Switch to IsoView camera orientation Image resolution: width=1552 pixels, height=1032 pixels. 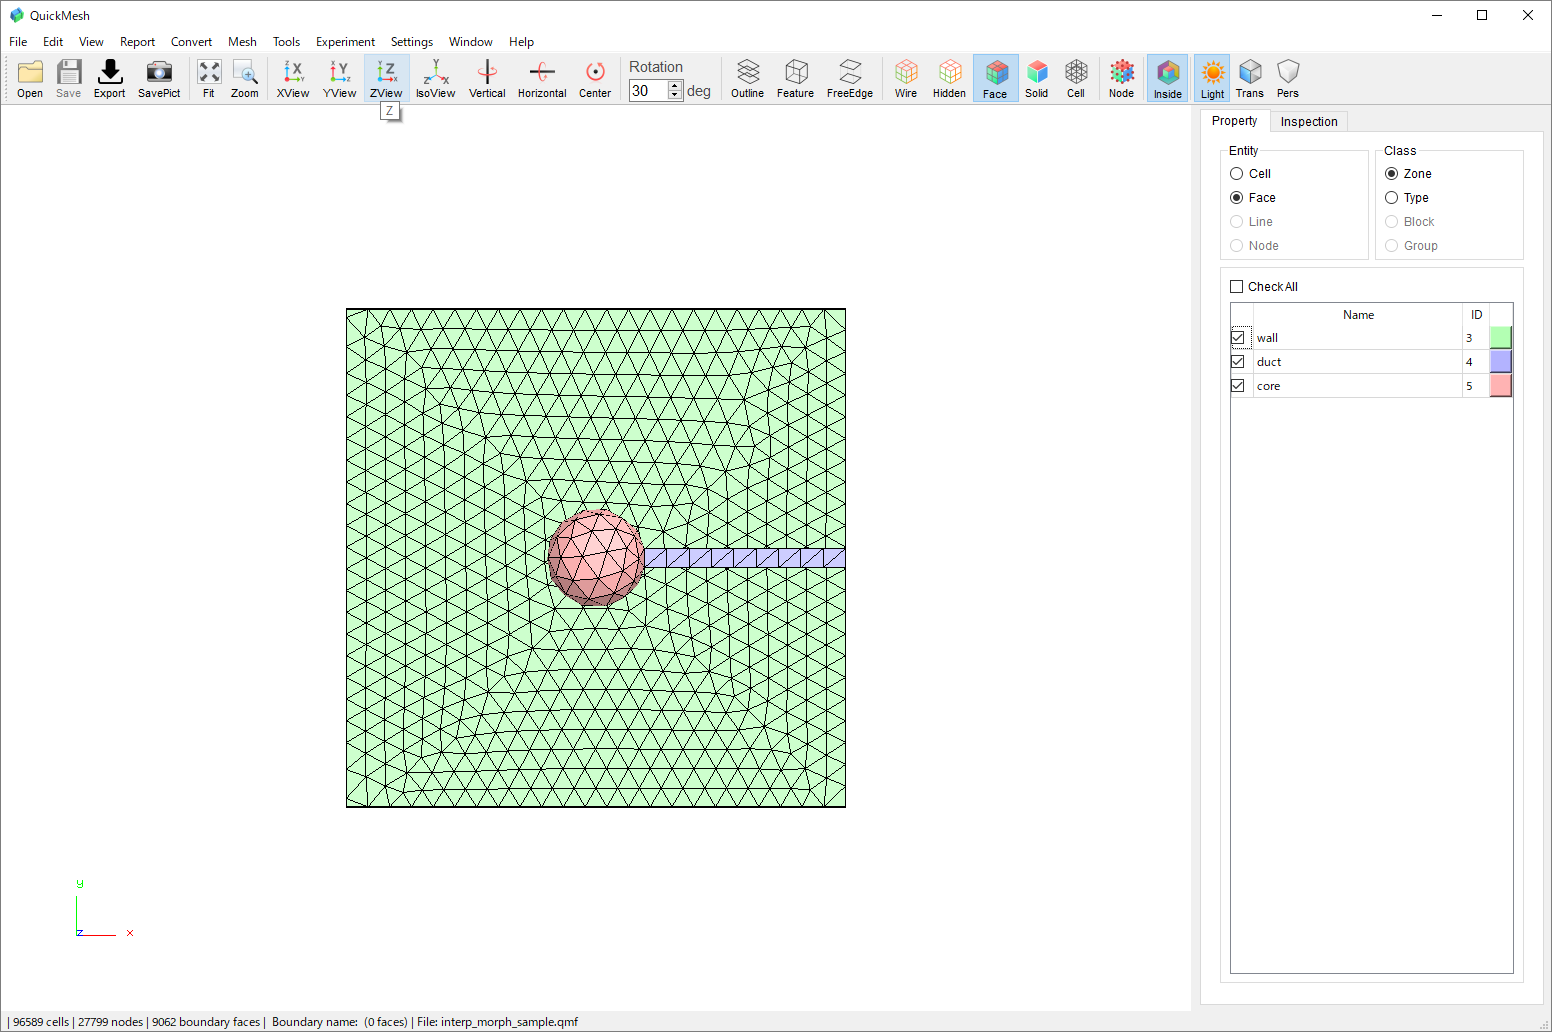point(435,77)
